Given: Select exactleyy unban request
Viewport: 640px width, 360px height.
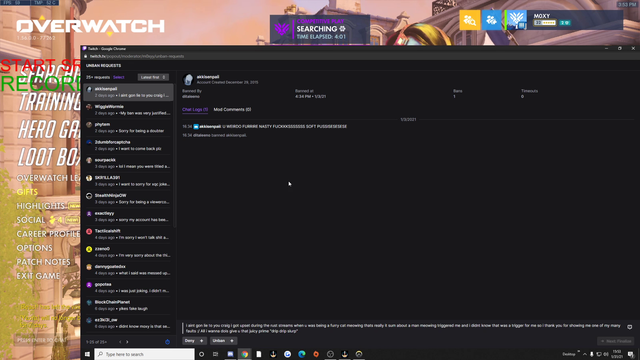Looking at the screenshot, I should [x=128, y=216].
